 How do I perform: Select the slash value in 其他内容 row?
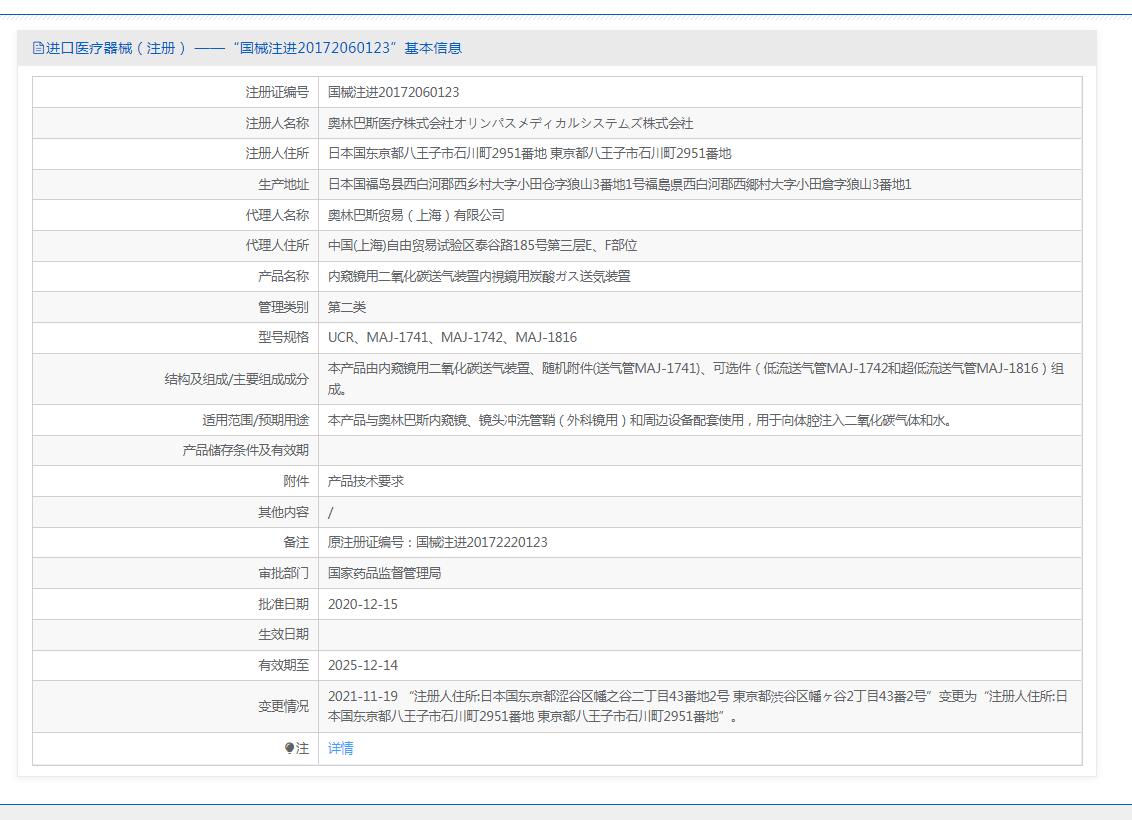pyautogui.click(x=331, y=512)
